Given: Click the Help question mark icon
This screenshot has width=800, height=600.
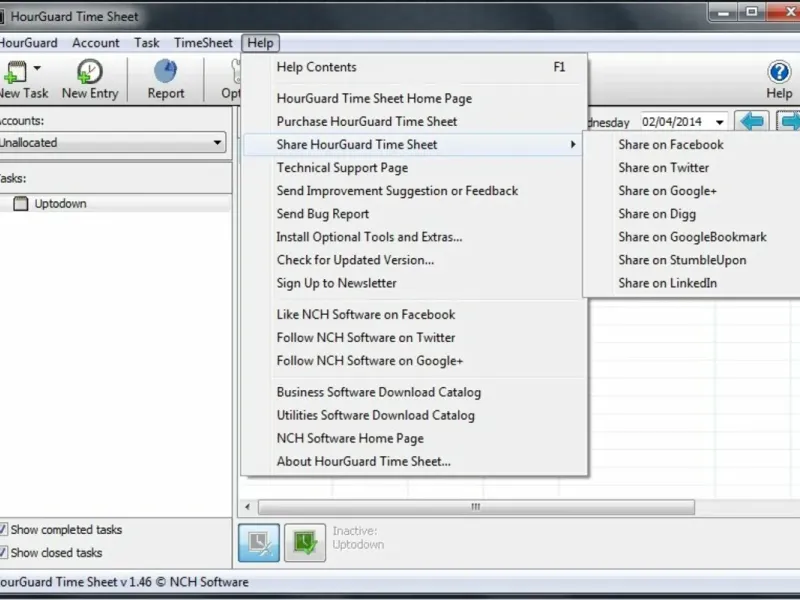Looking at the screenshot, I should point(779,72).
